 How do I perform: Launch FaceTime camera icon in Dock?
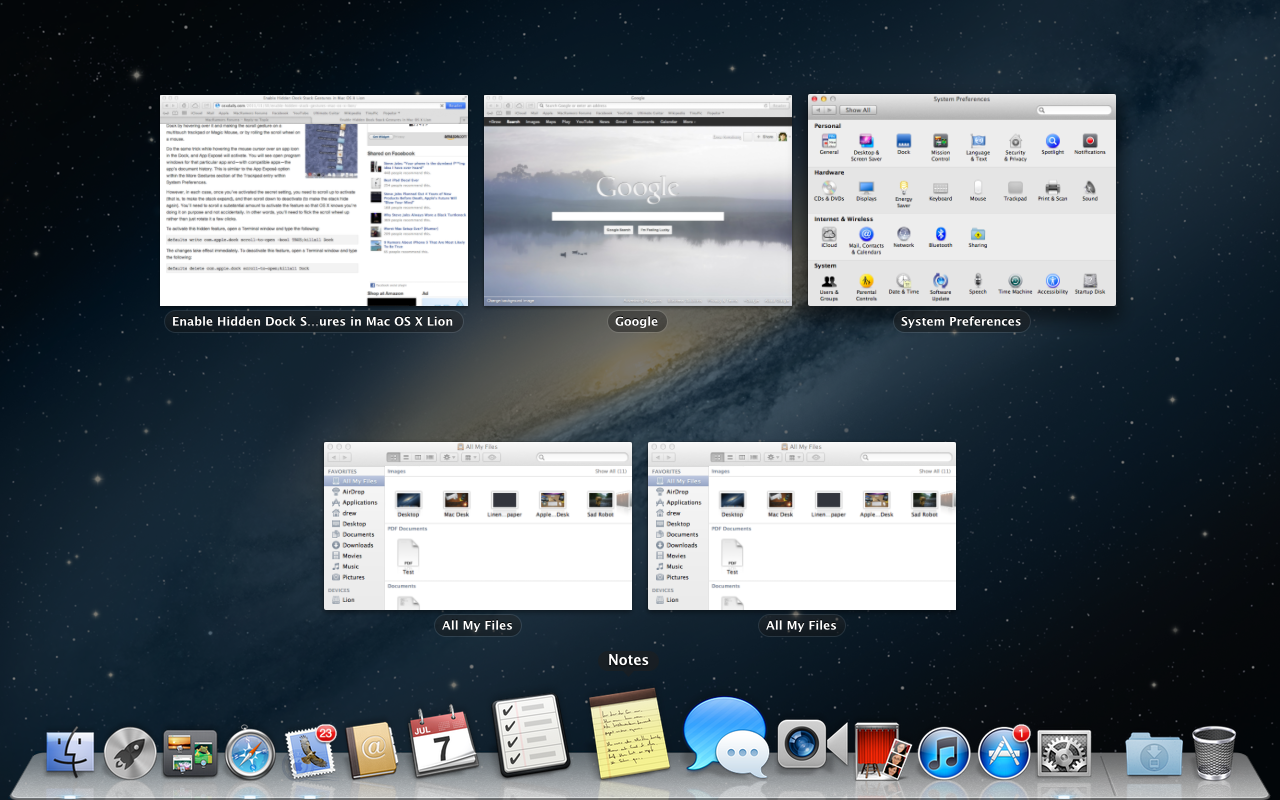pyautogui.click(x=812, y=743)
